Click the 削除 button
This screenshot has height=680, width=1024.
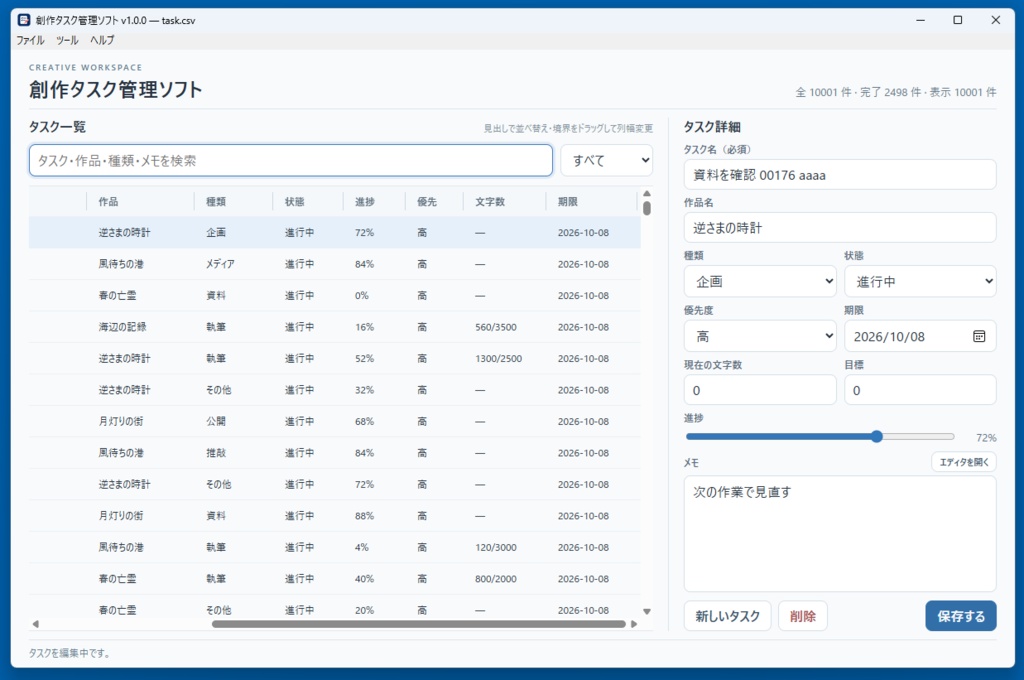click(x=803, y=616)
